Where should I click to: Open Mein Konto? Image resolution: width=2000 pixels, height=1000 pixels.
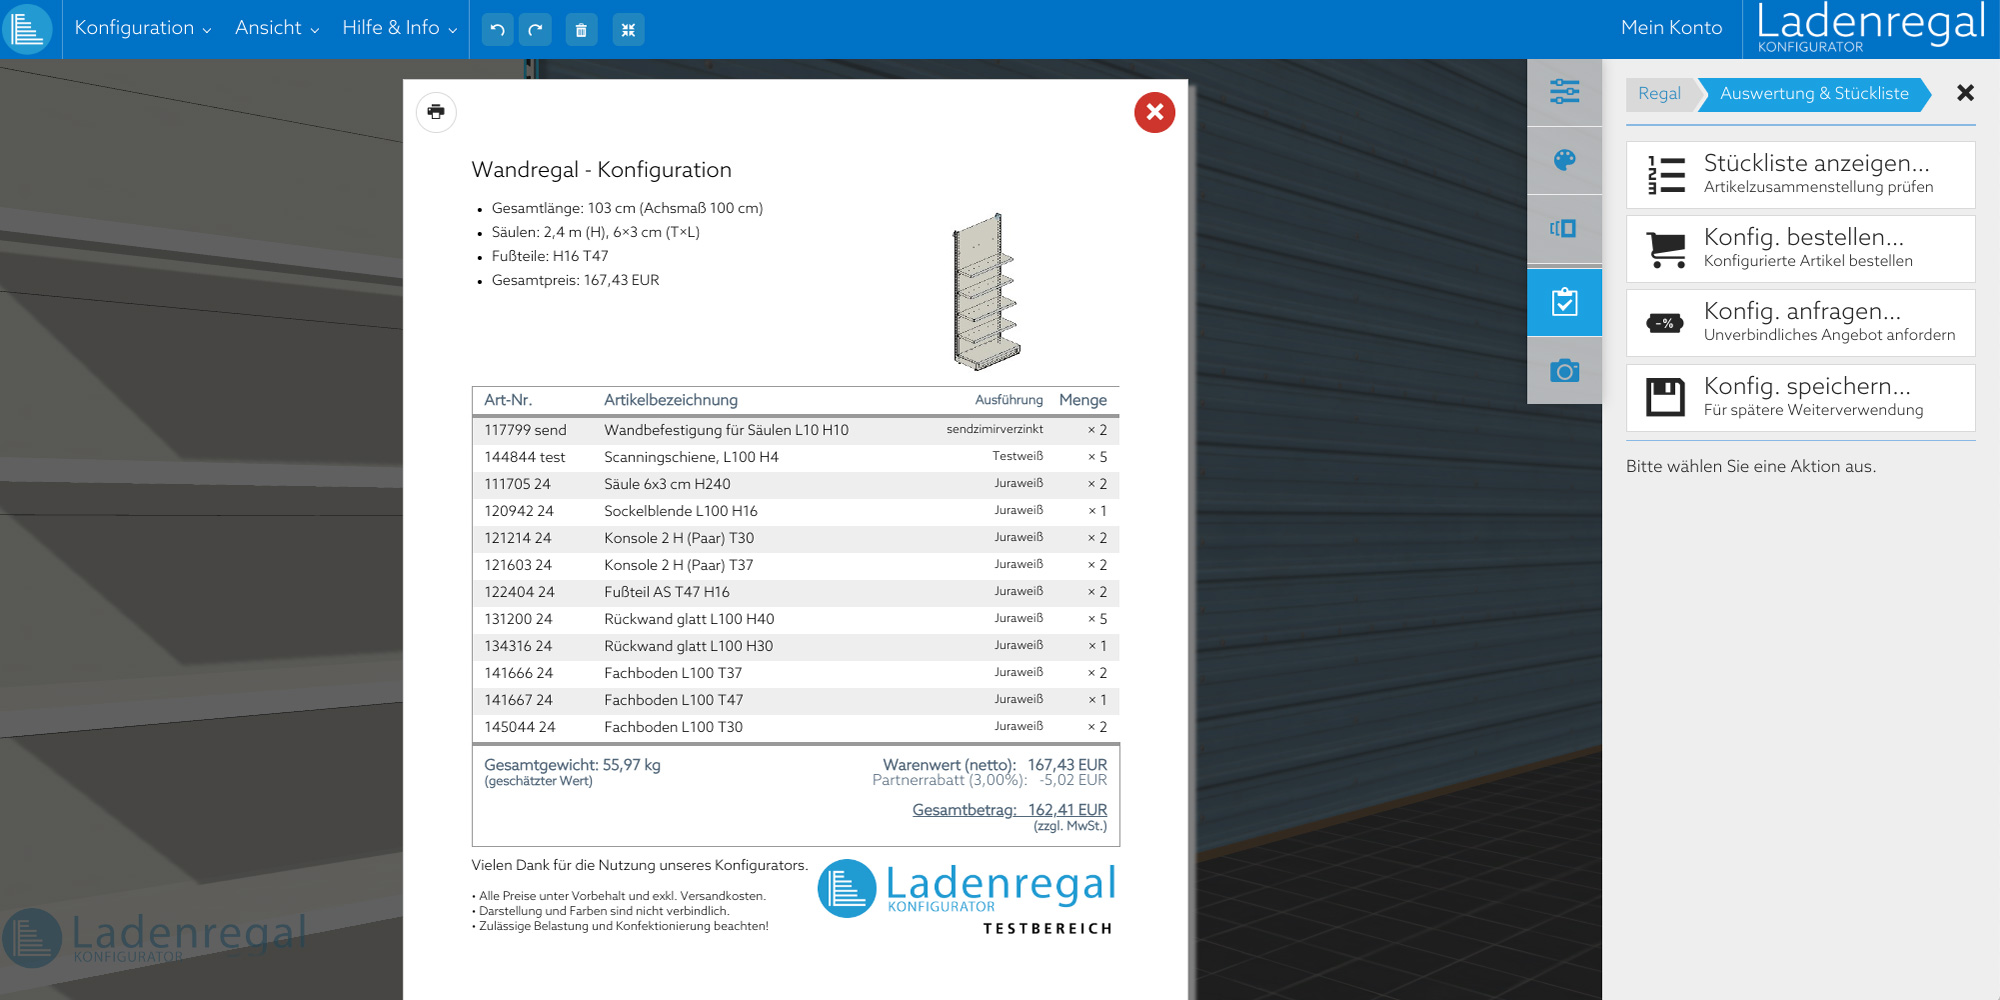tap(1671, 28)
